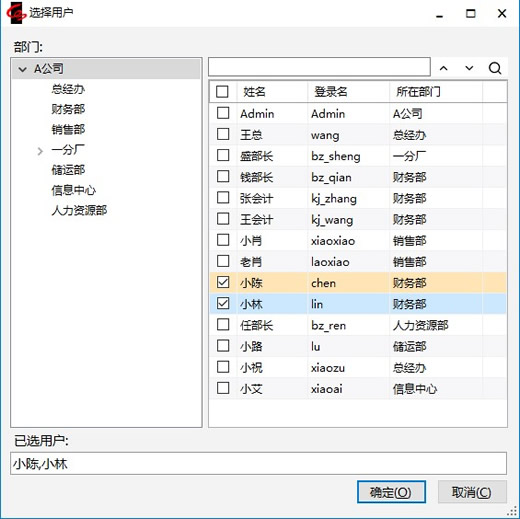Select 人力资源部 in the department tree

79,210
